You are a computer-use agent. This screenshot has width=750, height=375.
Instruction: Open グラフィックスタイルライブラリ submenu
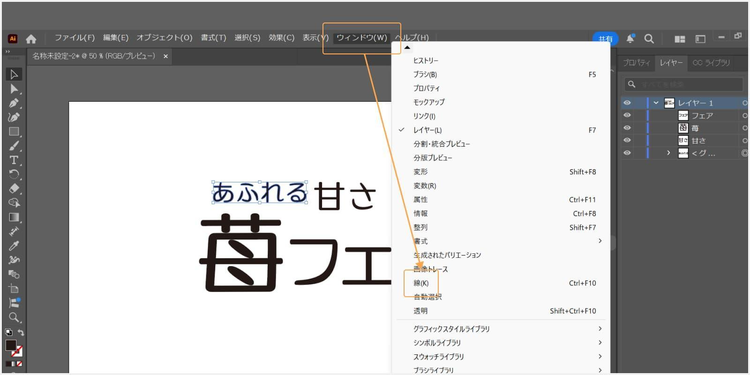tap(501, 329)
